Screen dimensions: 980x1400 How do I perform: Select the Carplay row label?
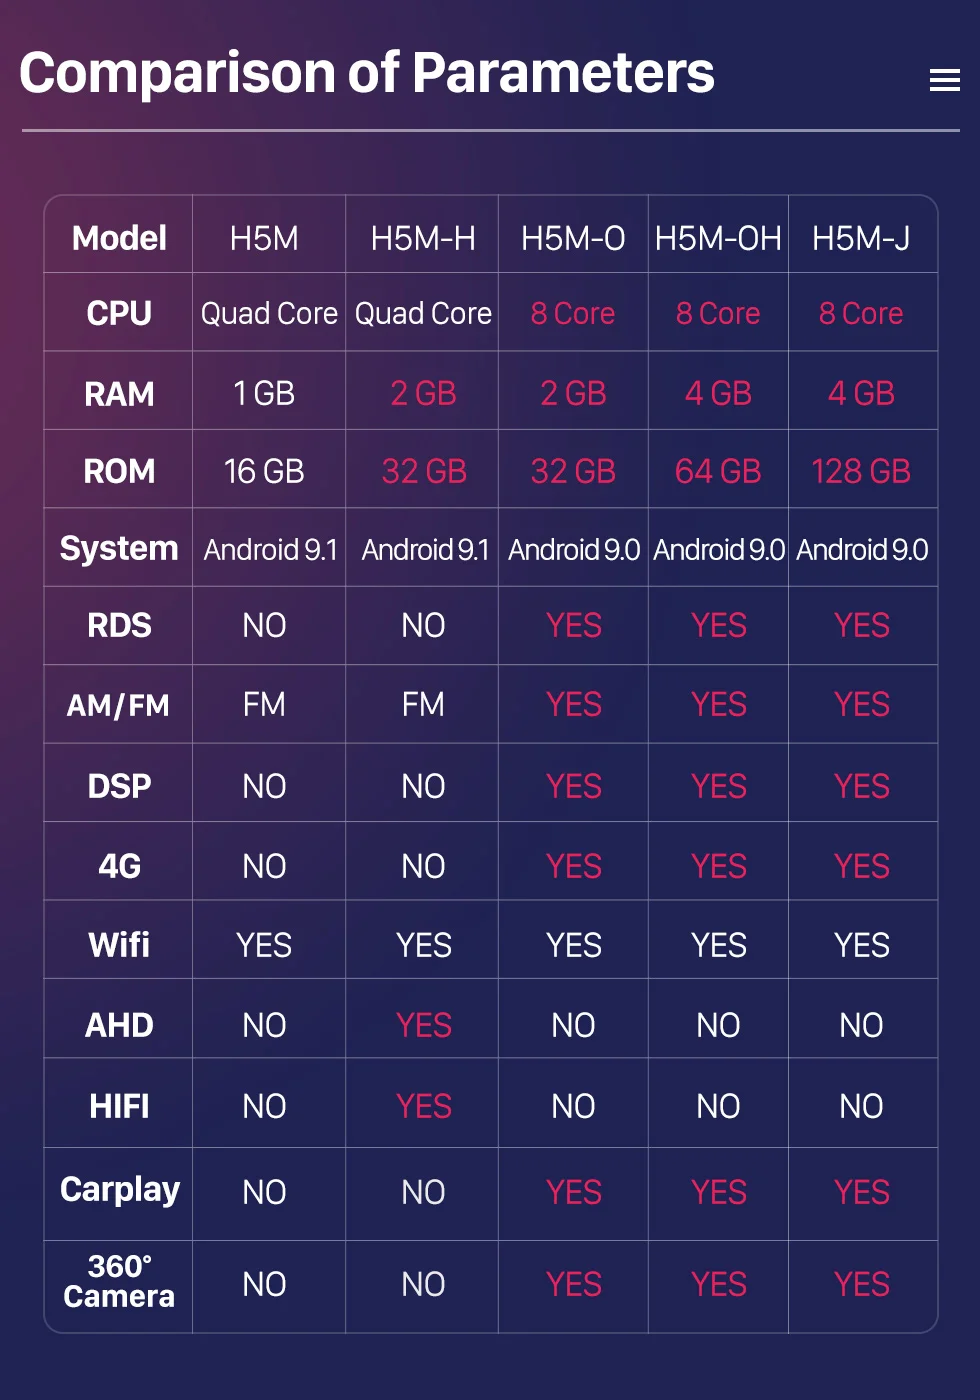click(x=119, y=1190)
